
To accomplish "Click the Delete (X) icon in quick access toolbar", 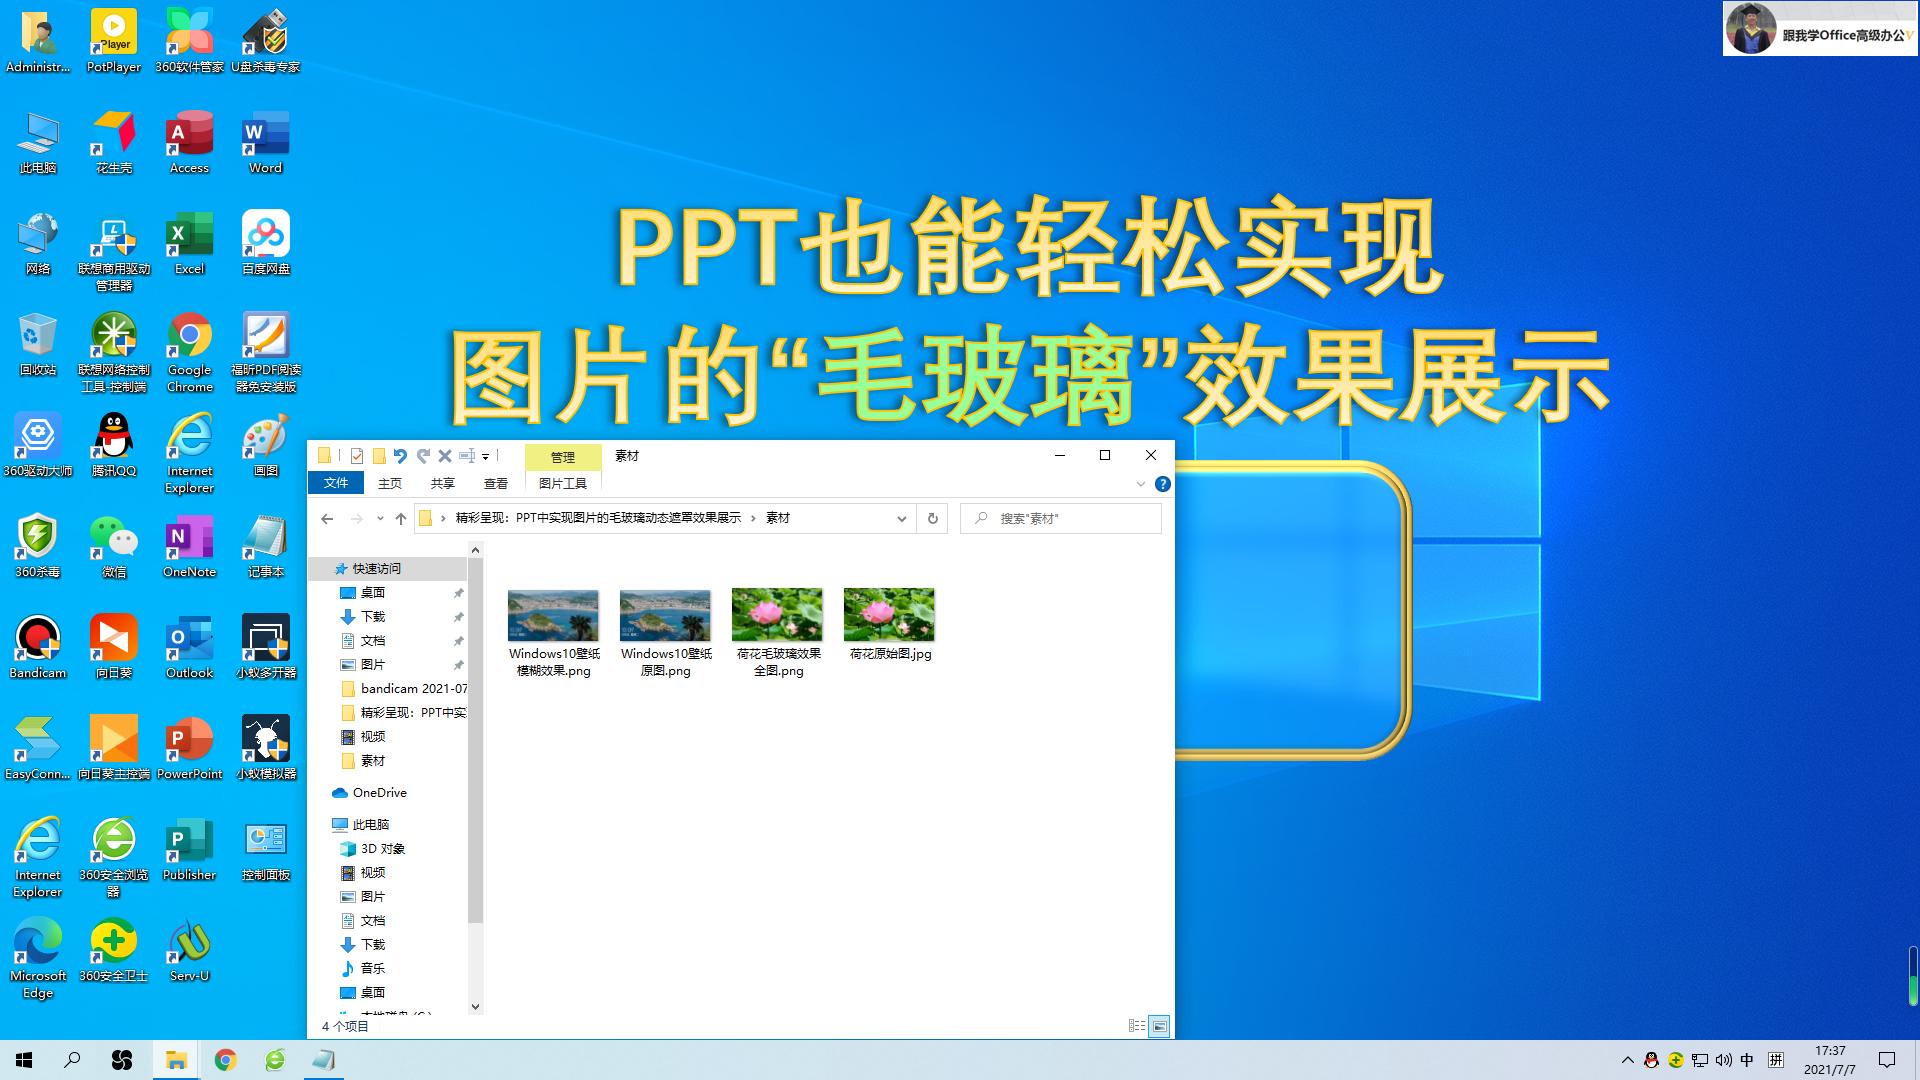I will [x=444, y=456].
